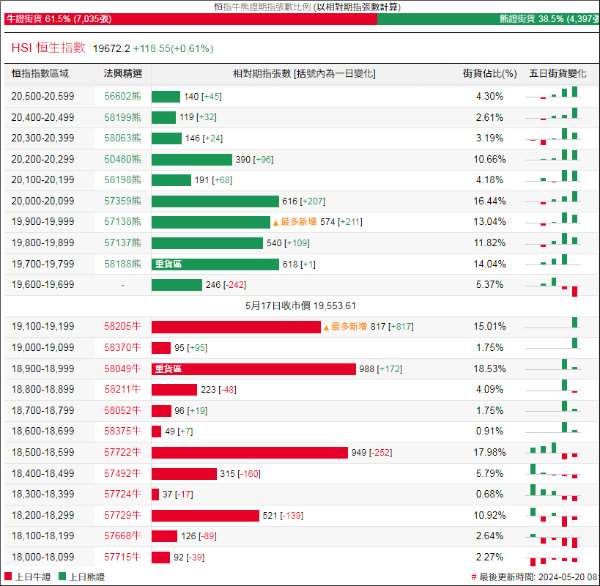Click the 18.53% outstanding share value
The height and width of the screenshot is (586, 600).
[490, 369]
